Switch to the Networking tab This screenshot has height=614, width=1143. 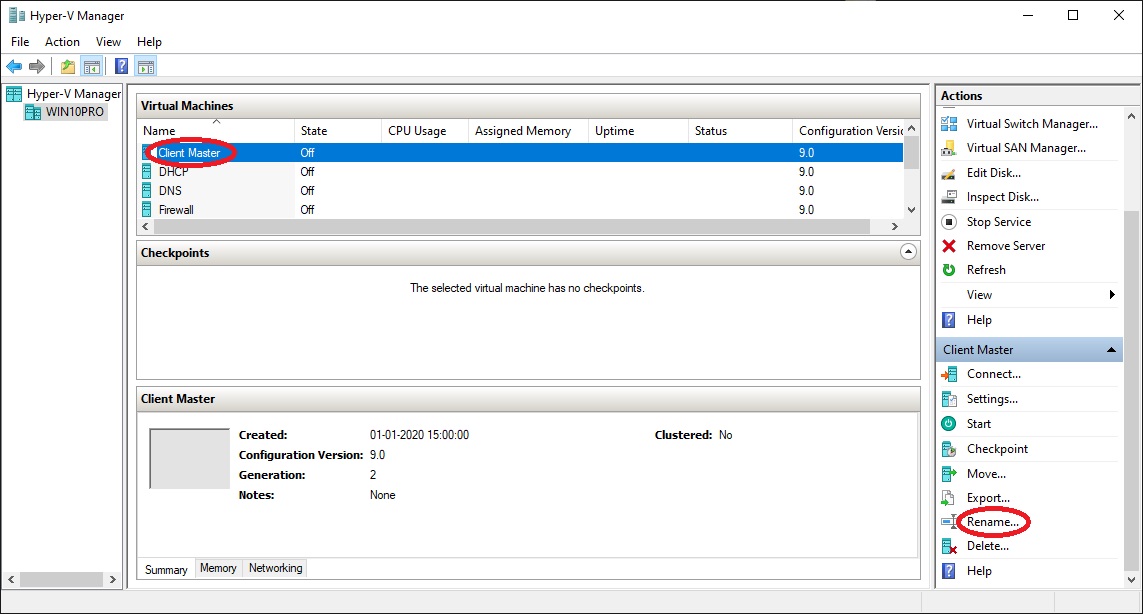click(x=275, y=568)
